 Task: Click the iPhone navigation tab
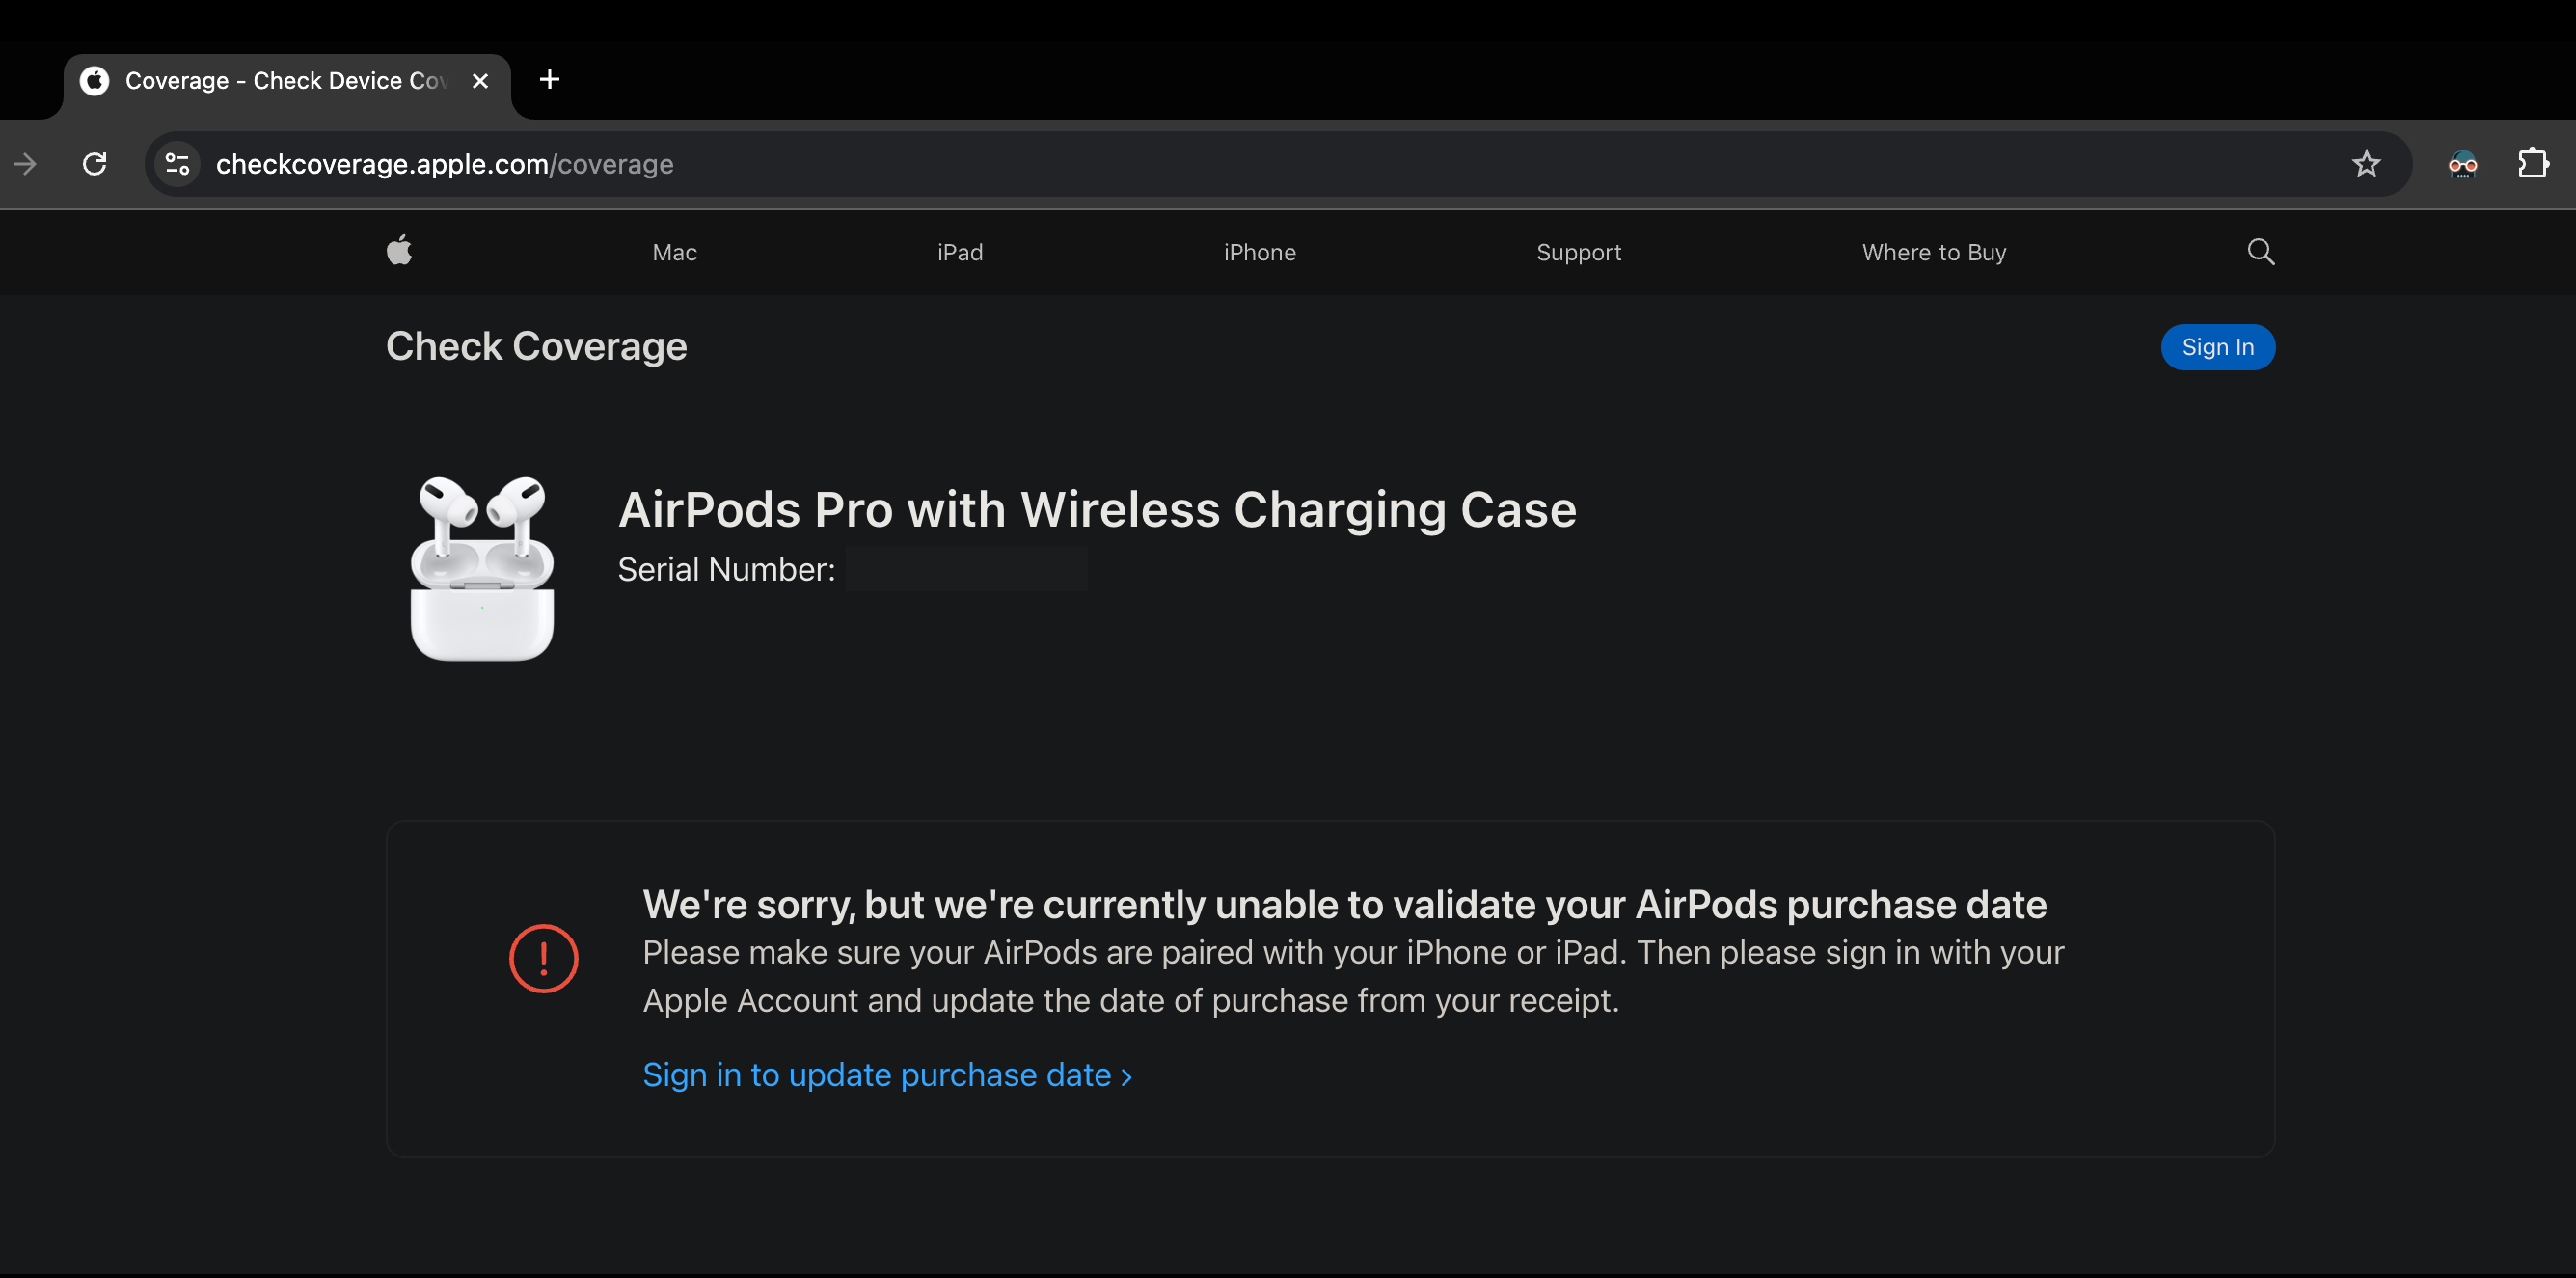point(1261,253)
